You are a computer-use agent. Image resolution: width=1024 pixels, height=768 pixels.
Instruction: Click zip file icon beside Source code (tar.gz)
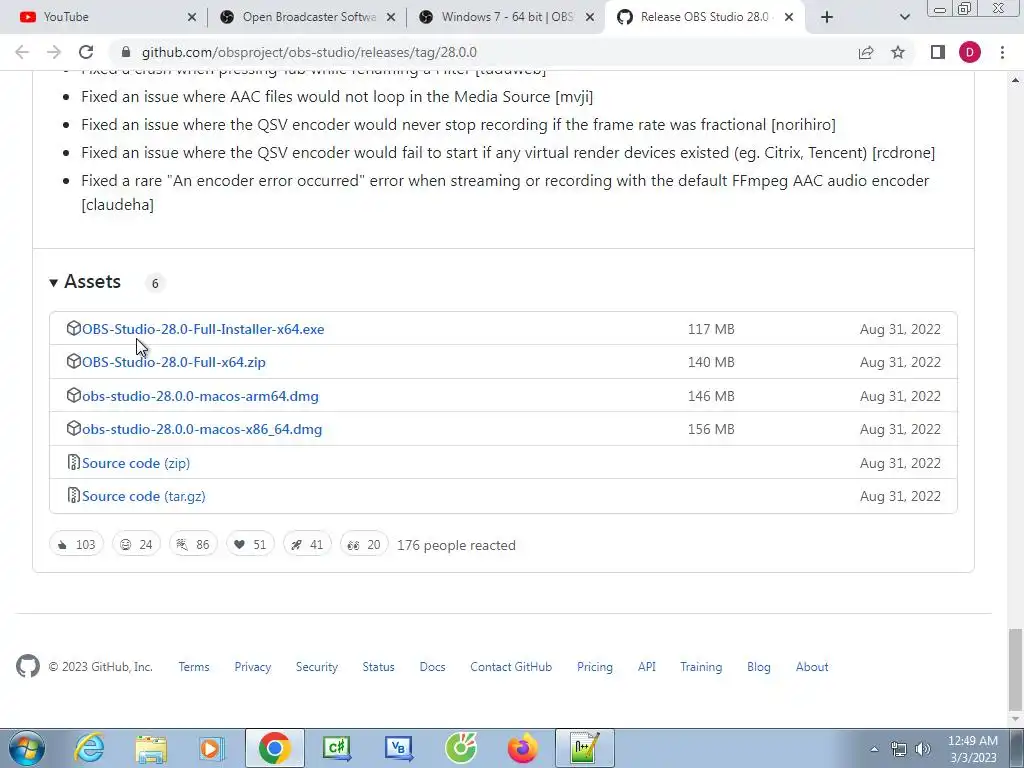click(74, 496)
